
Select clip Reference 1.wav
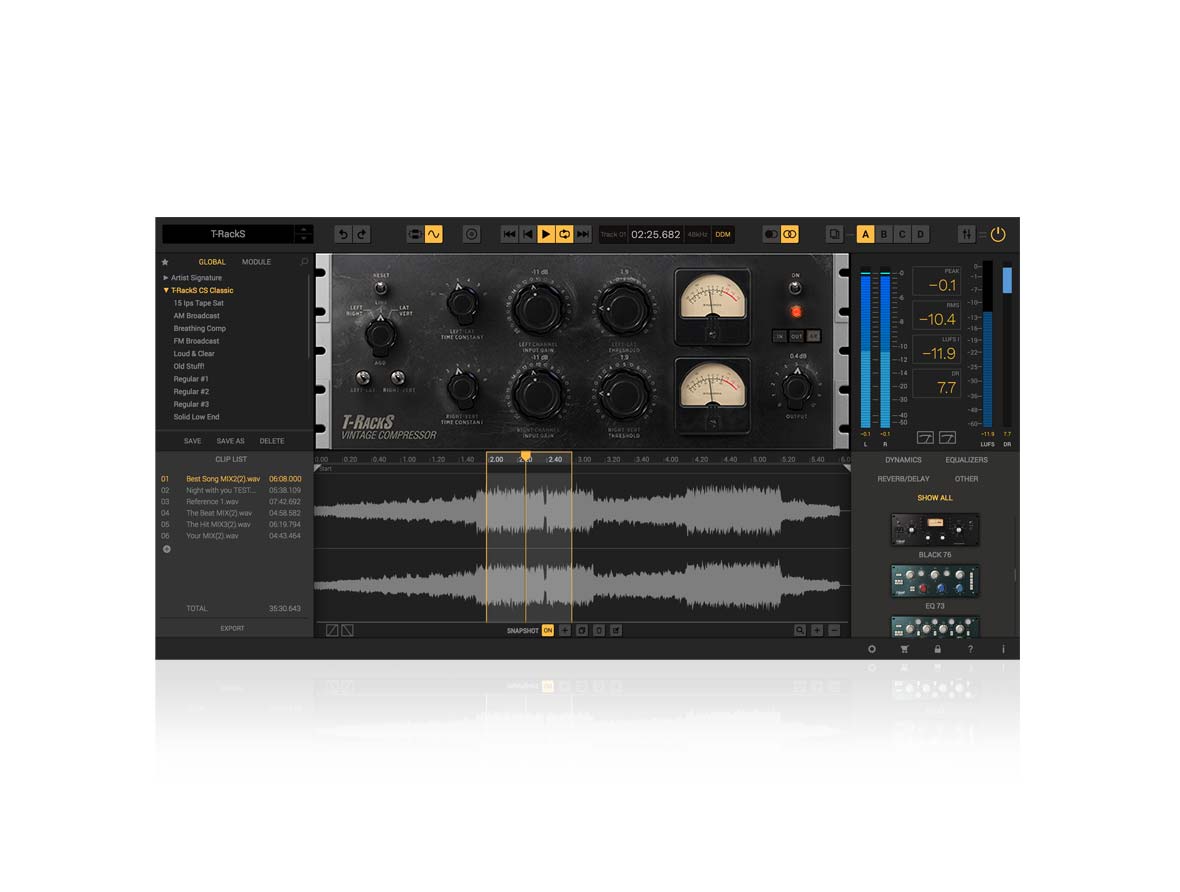[231, 502]
